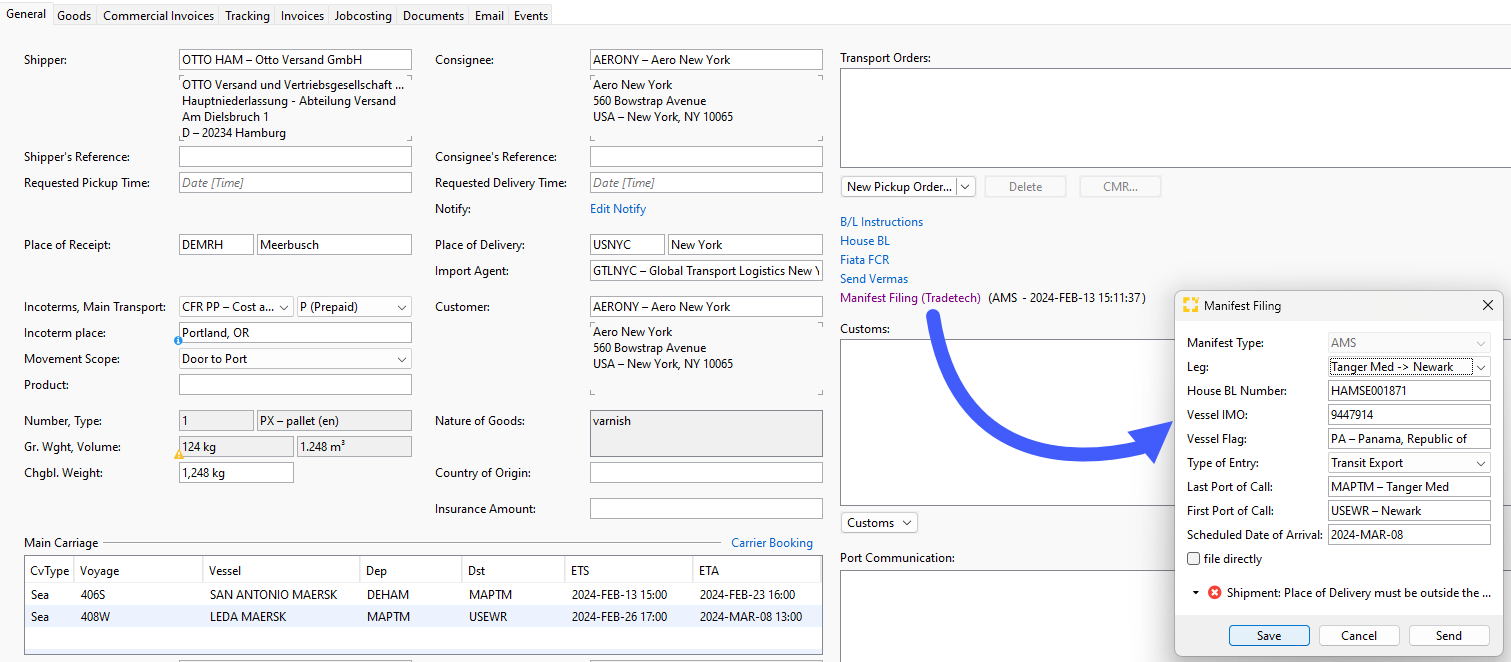Click the New Pickup Order button

[899, 187]
